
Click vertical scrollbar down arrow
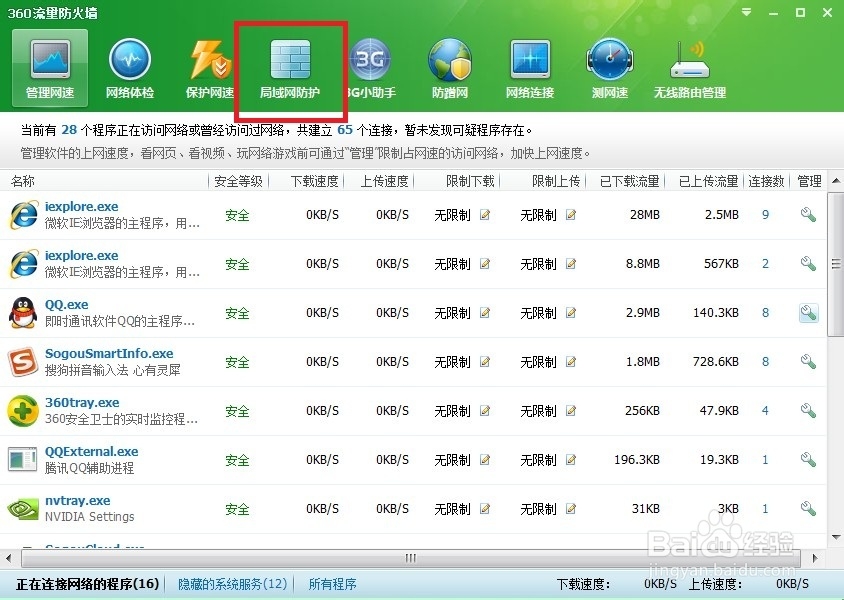tap(836, 537)
